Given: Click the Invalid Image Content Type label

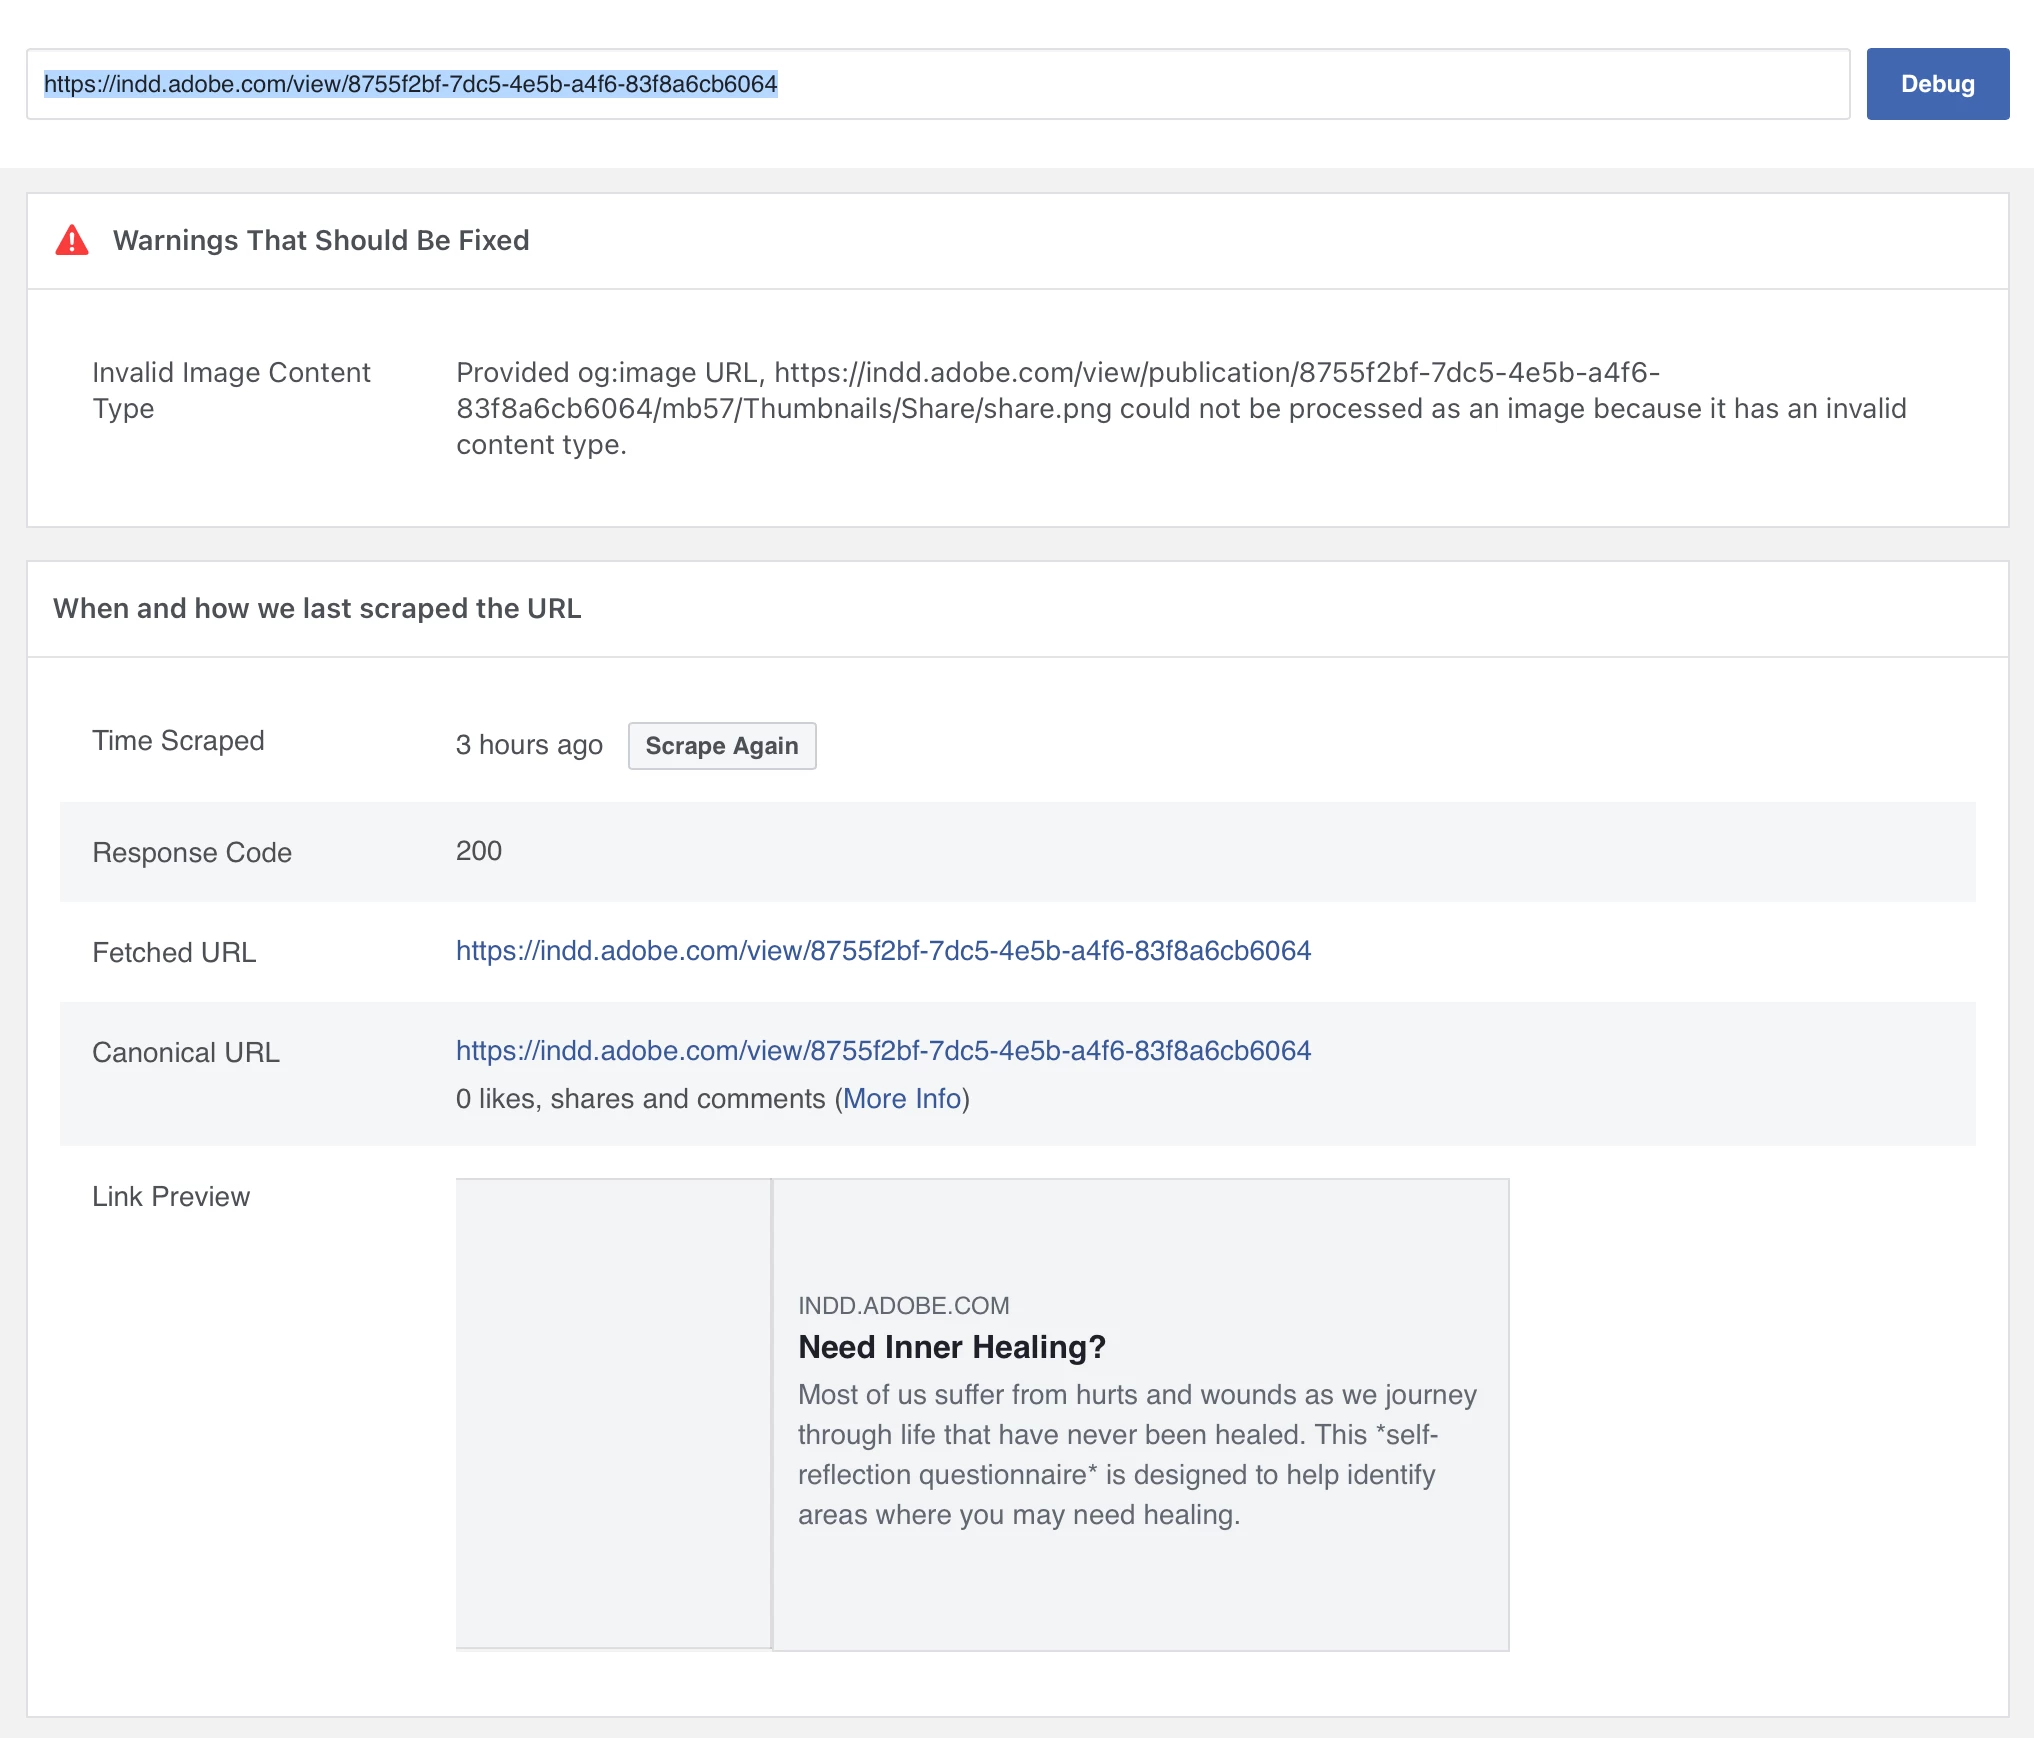Looking at the screenshot, I should (x=231, y=390).
